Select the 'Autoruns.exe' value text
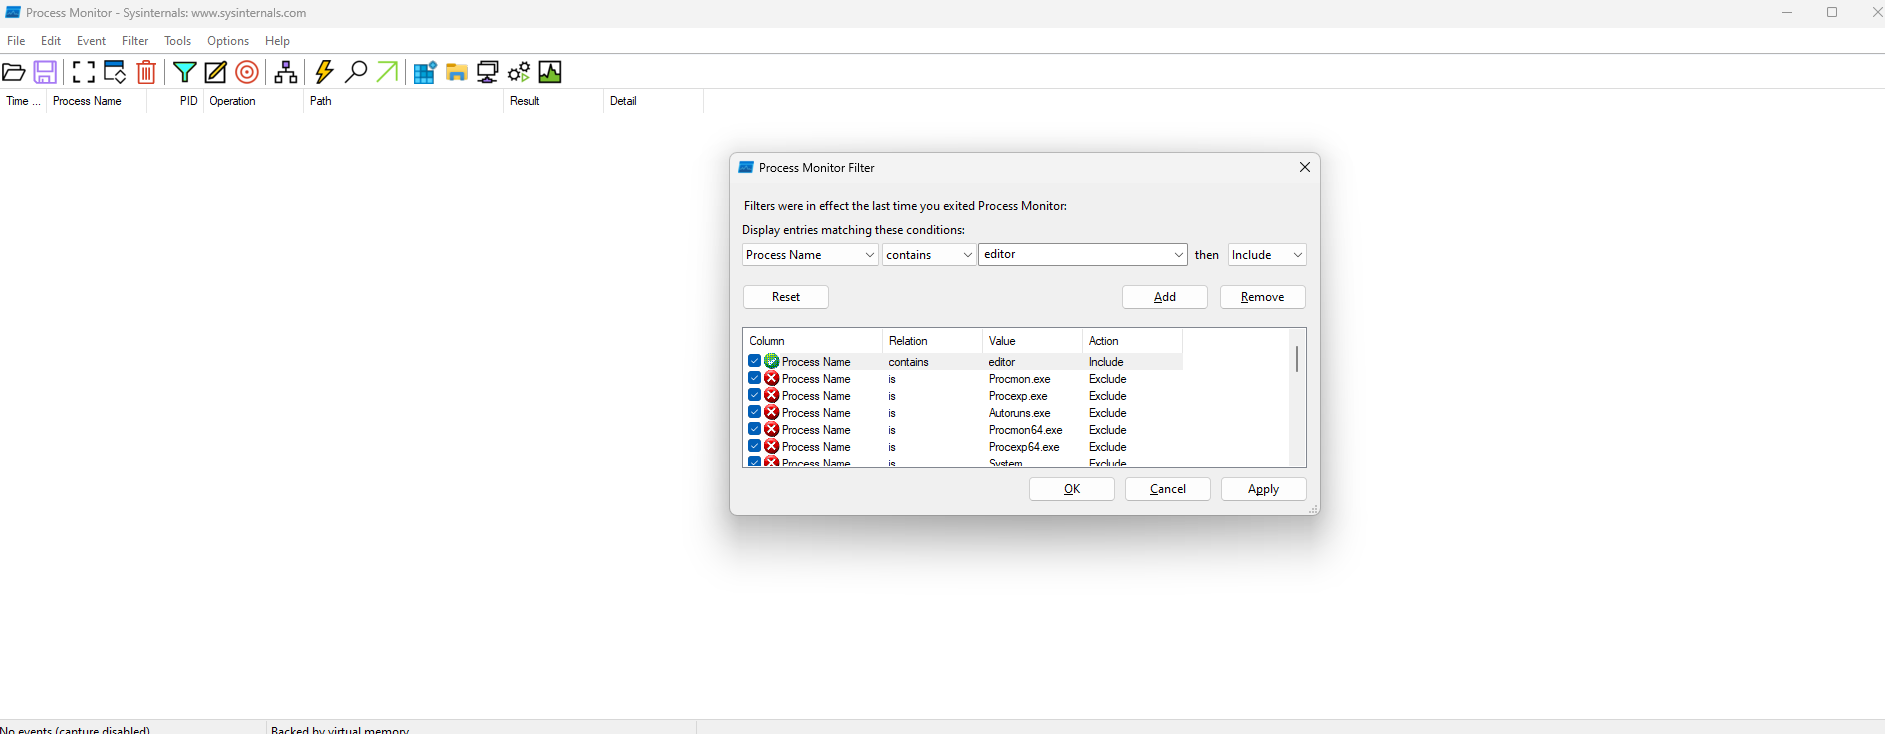The width and height of the screenshot is (1885, 734). pos(1019,413)
